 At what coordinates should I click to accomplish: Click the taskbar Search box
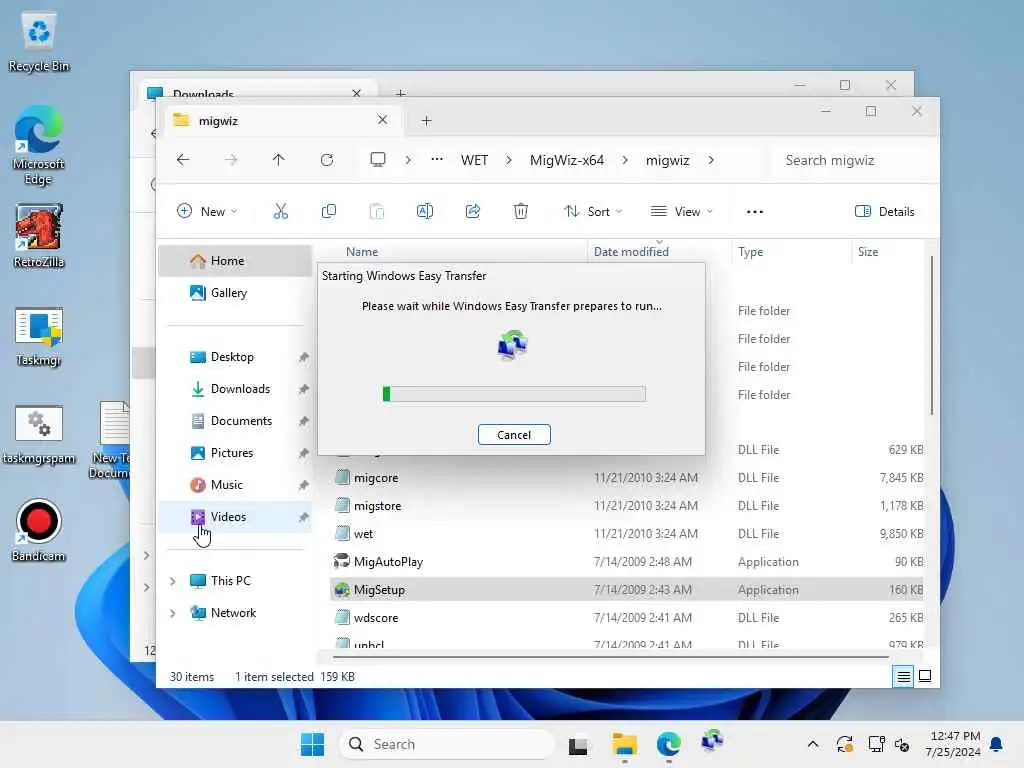447,744
